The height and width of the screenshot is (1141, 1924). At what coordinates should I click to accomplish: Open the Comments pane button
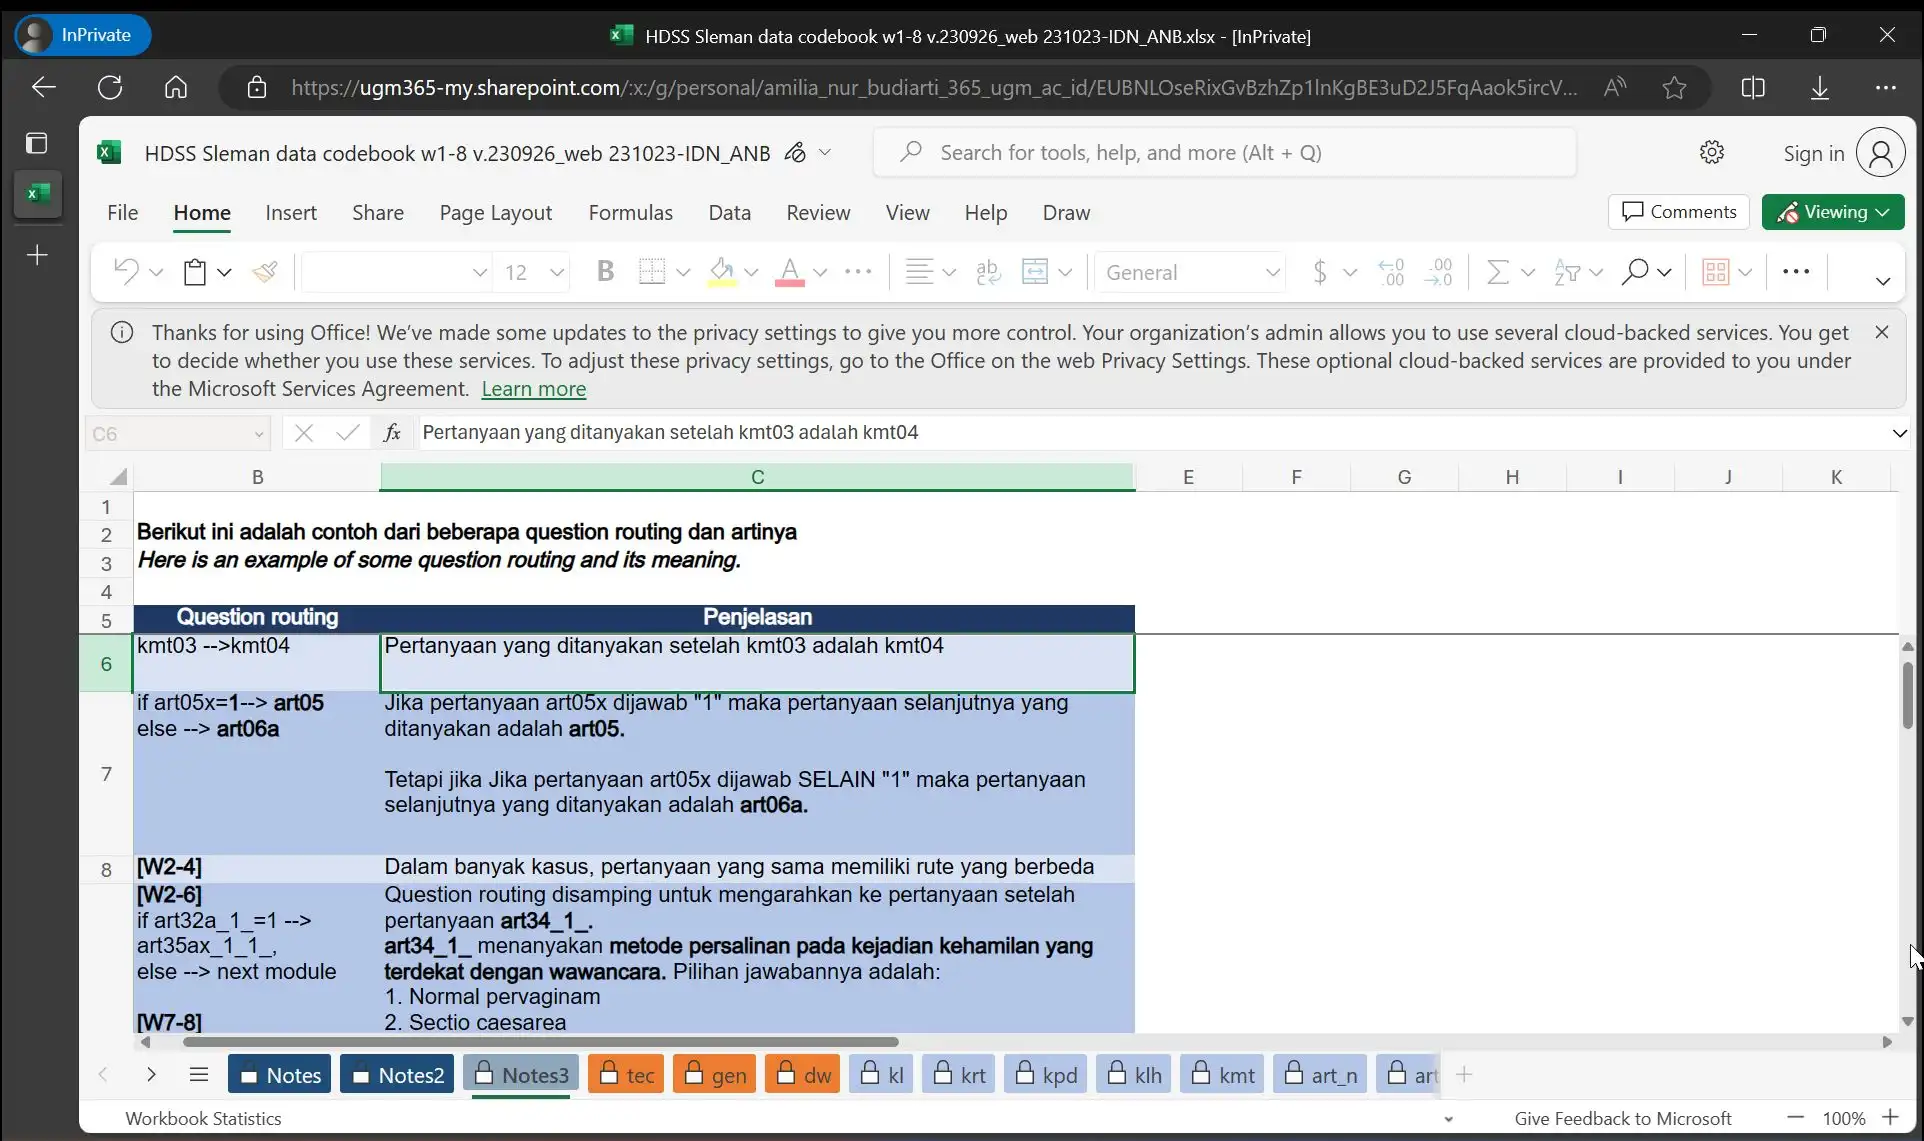1679,212
